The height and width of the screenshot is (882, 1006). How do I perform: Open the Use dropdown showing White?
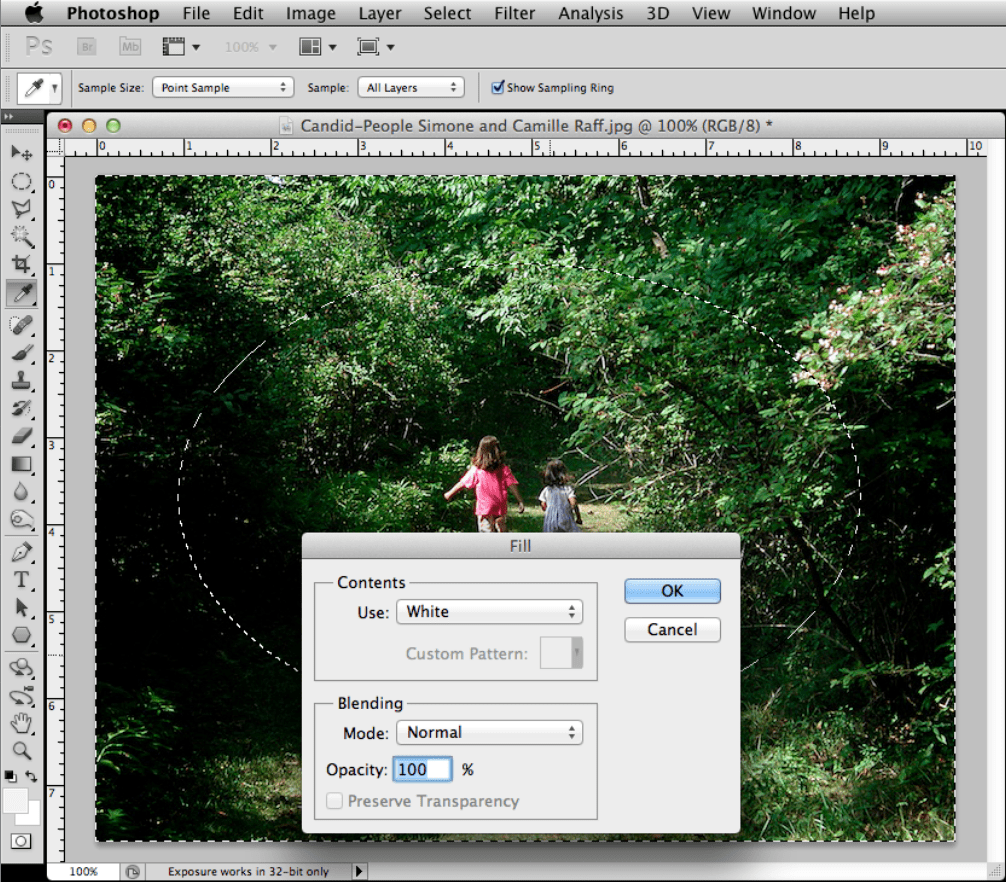coord(489,612)
